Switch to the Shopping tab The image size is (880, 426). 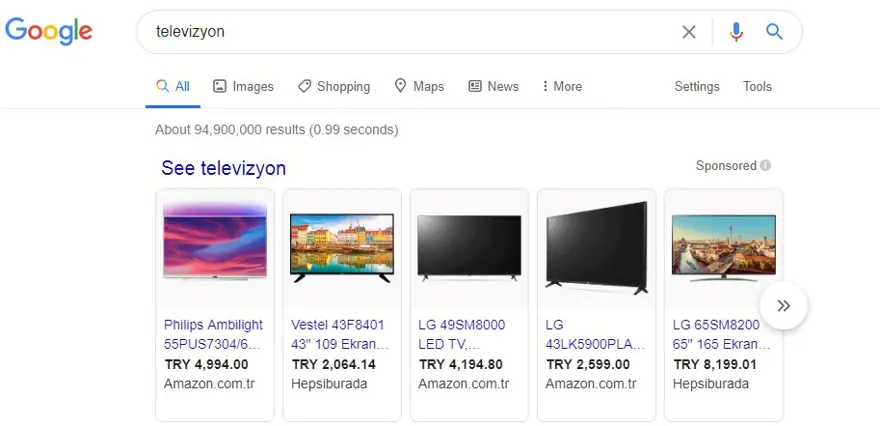(334, 86)
